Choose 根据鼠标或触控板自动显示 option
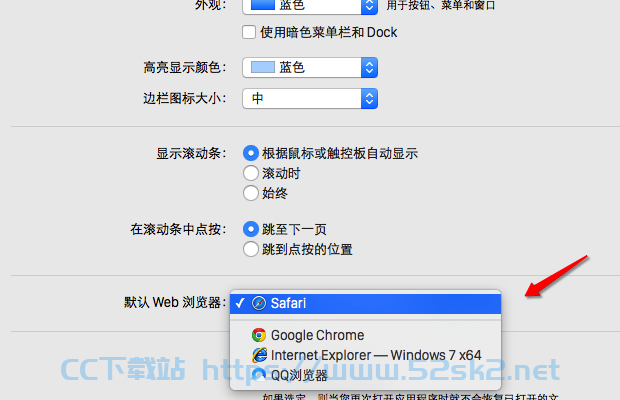620x400 pixels. [251, 153]
